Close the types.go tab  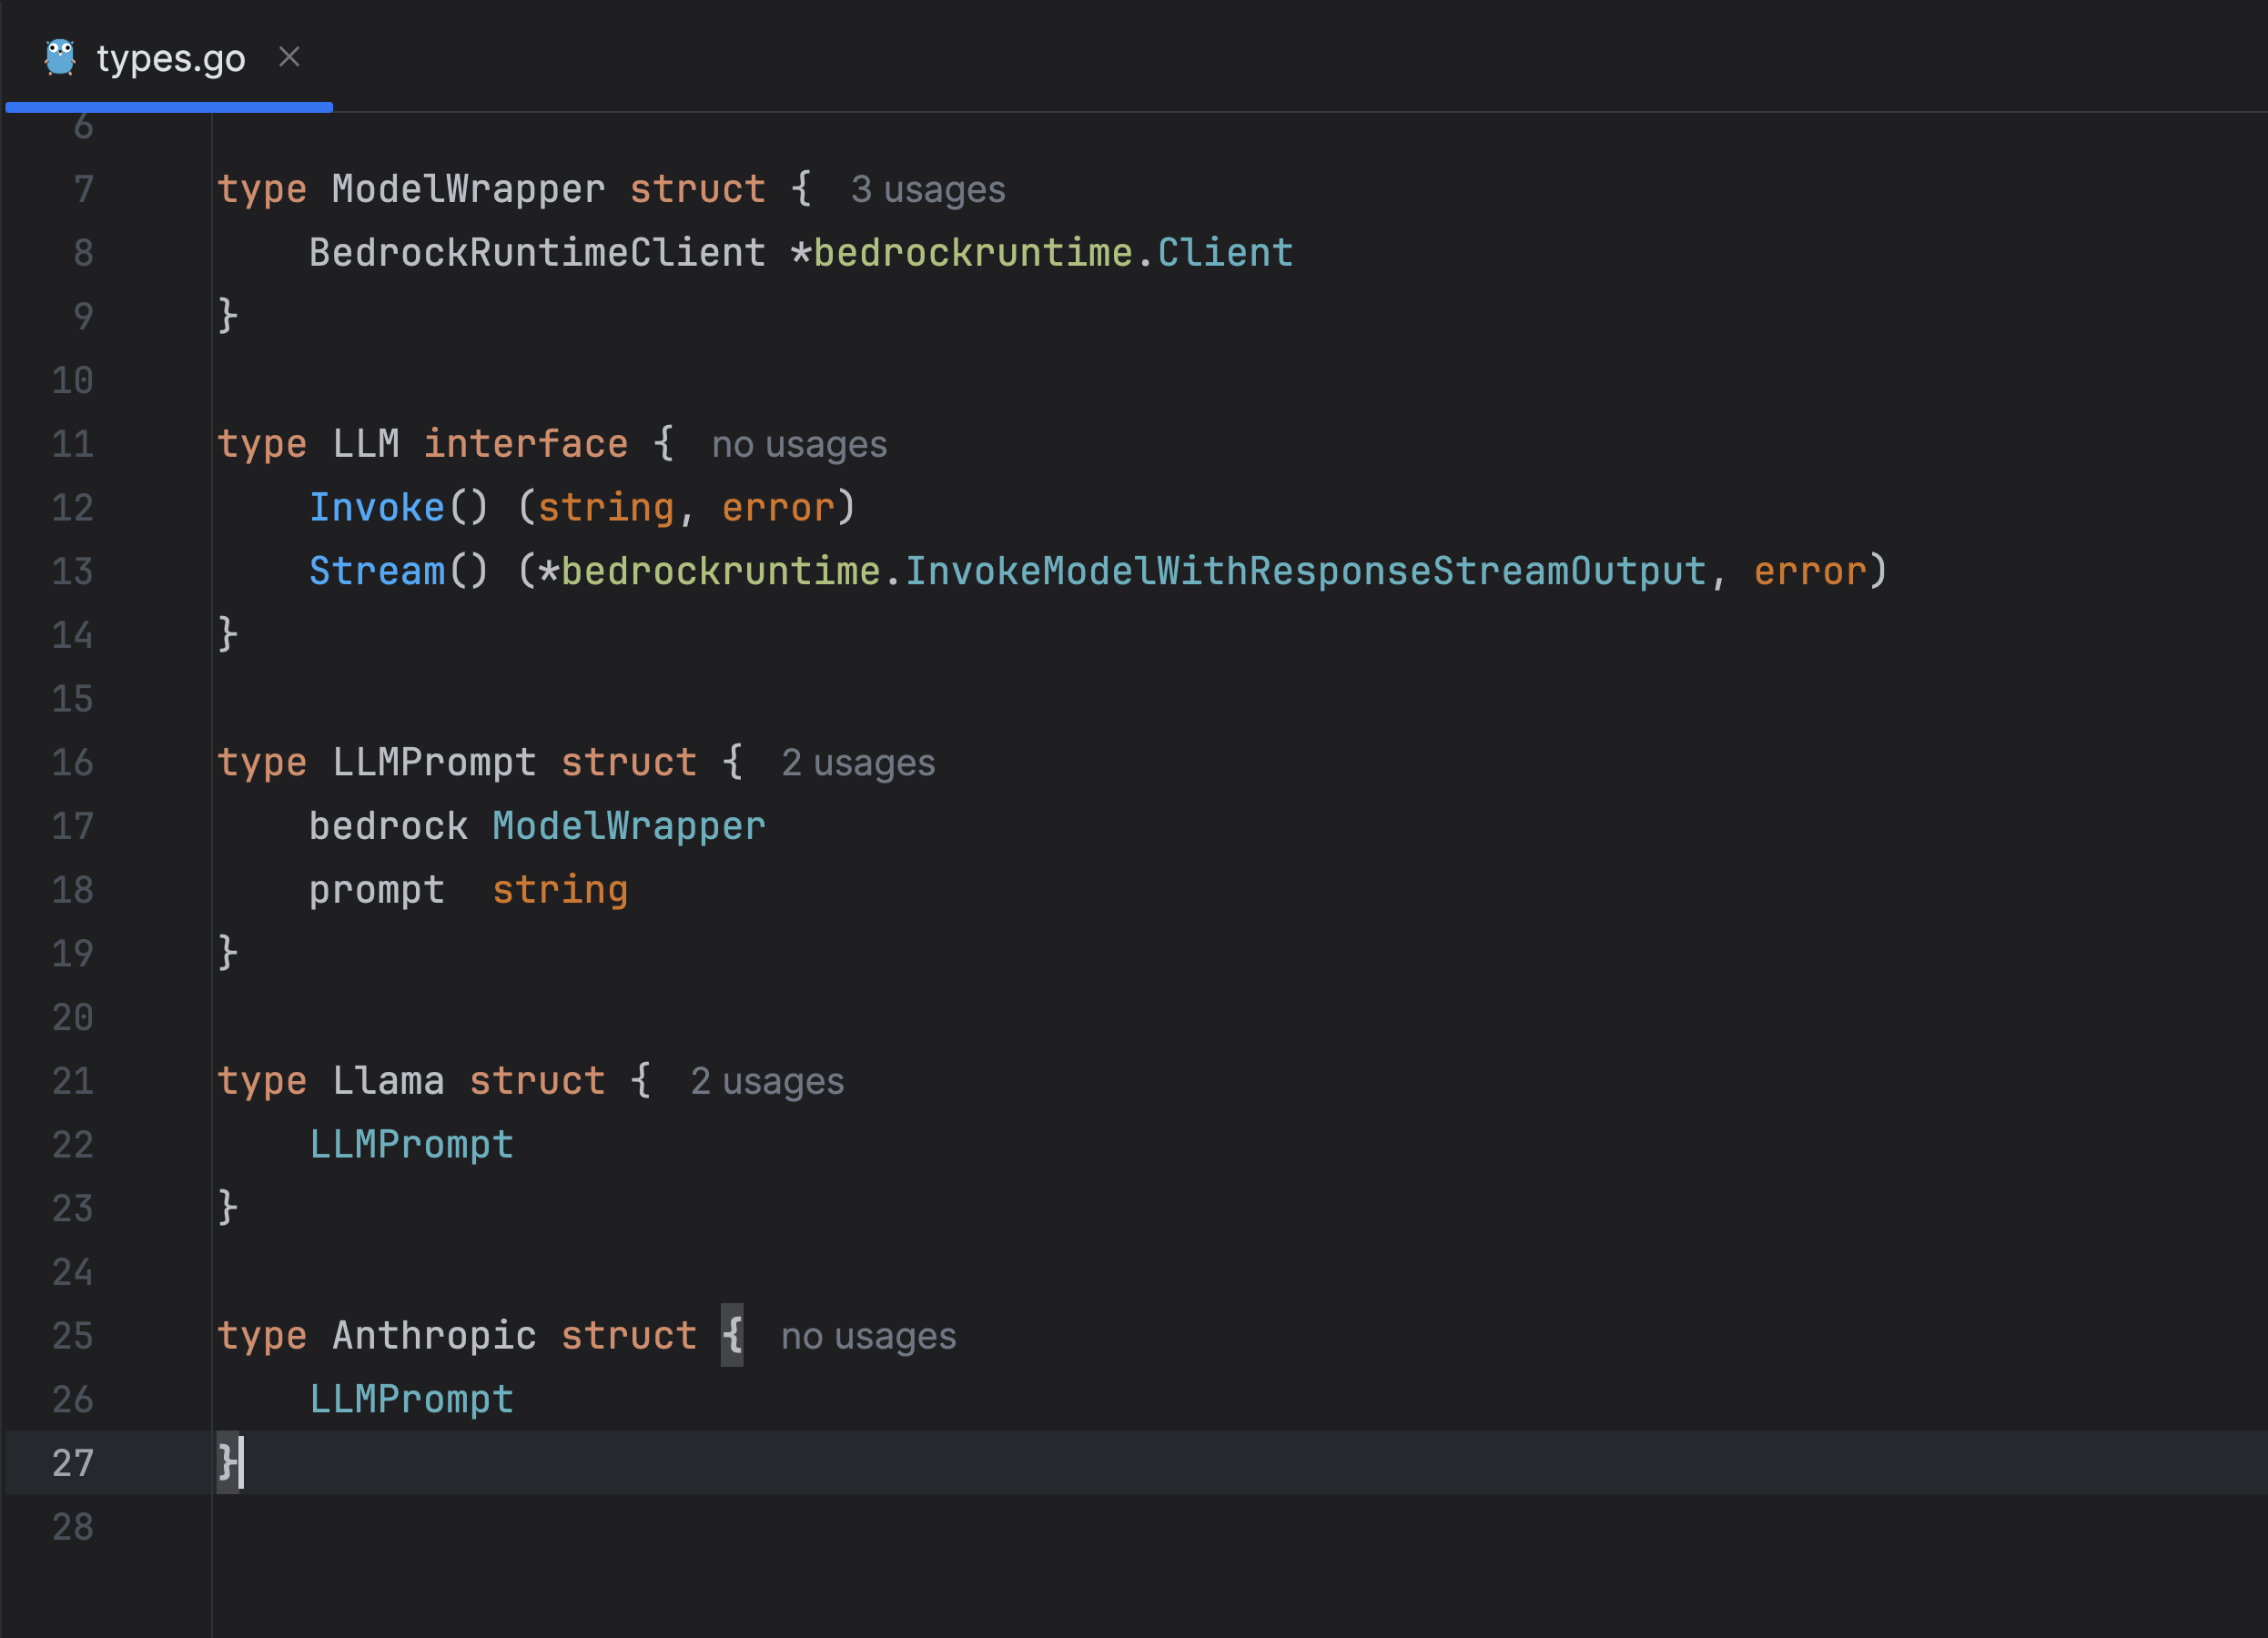point(289,57)
